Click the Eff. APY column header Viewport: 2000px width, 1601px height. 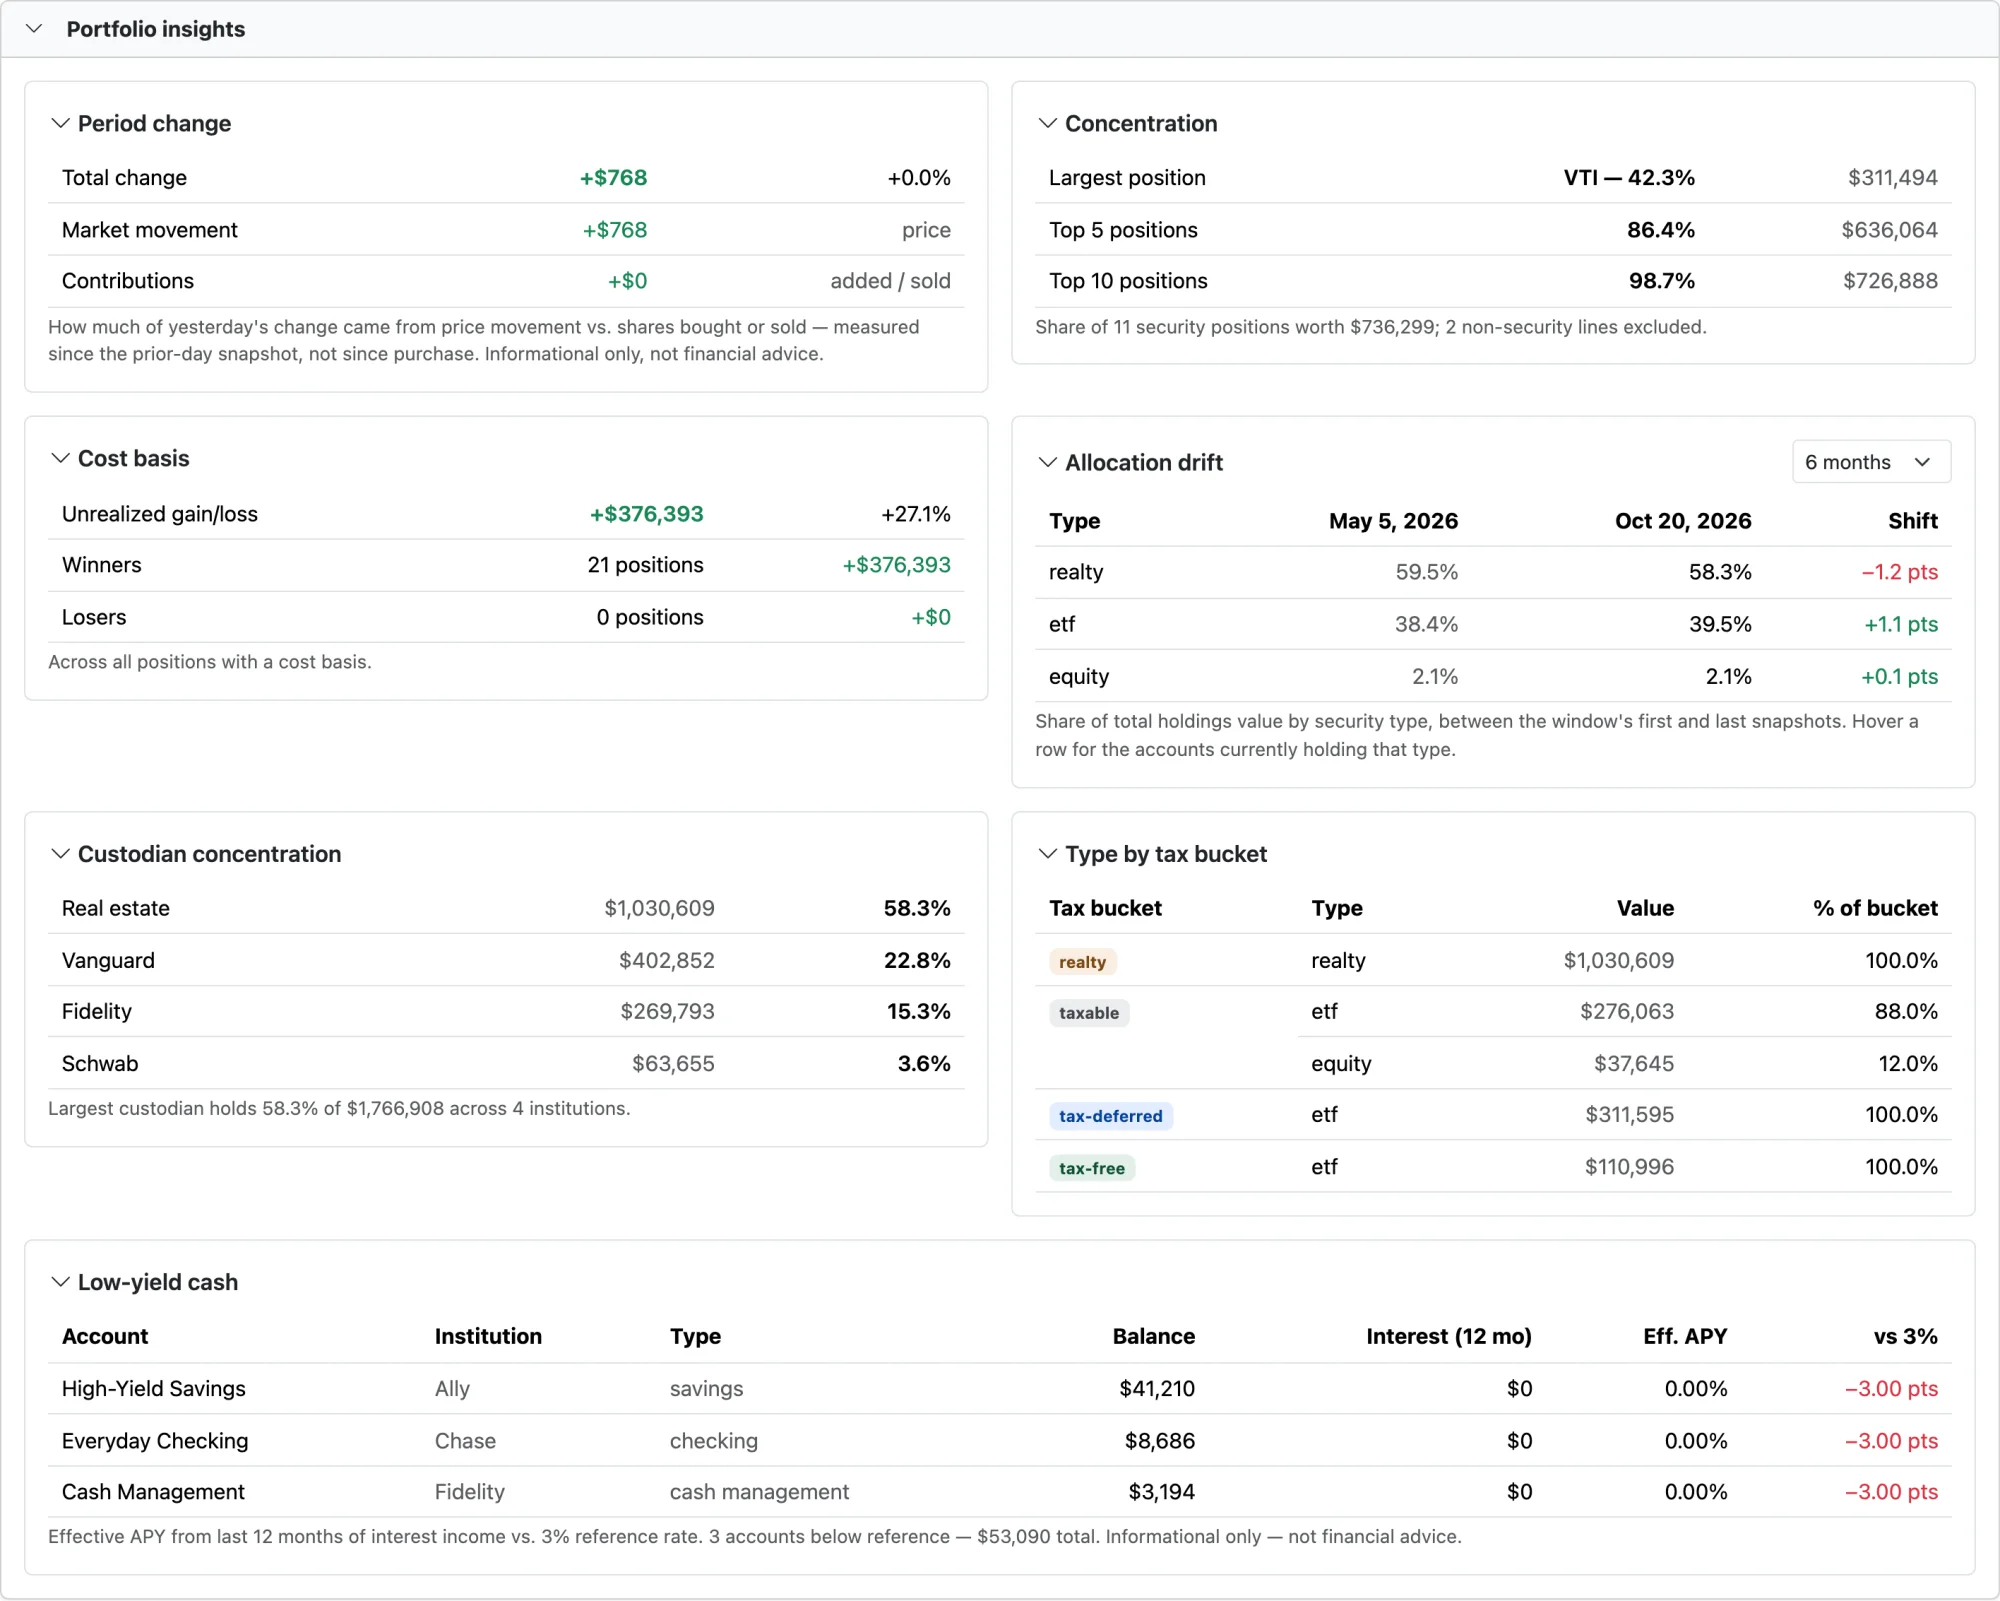tap(1685, 1337)
